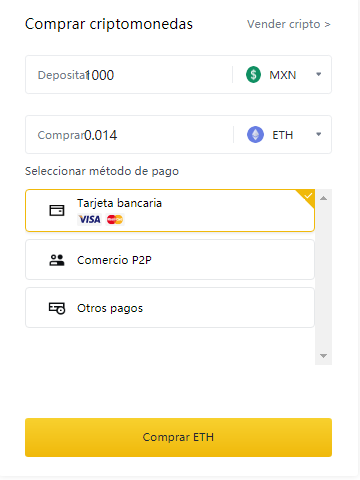The image size is (360, 480).
Task: Click the Otros pagos card icon
Action: tap(57, 308)
